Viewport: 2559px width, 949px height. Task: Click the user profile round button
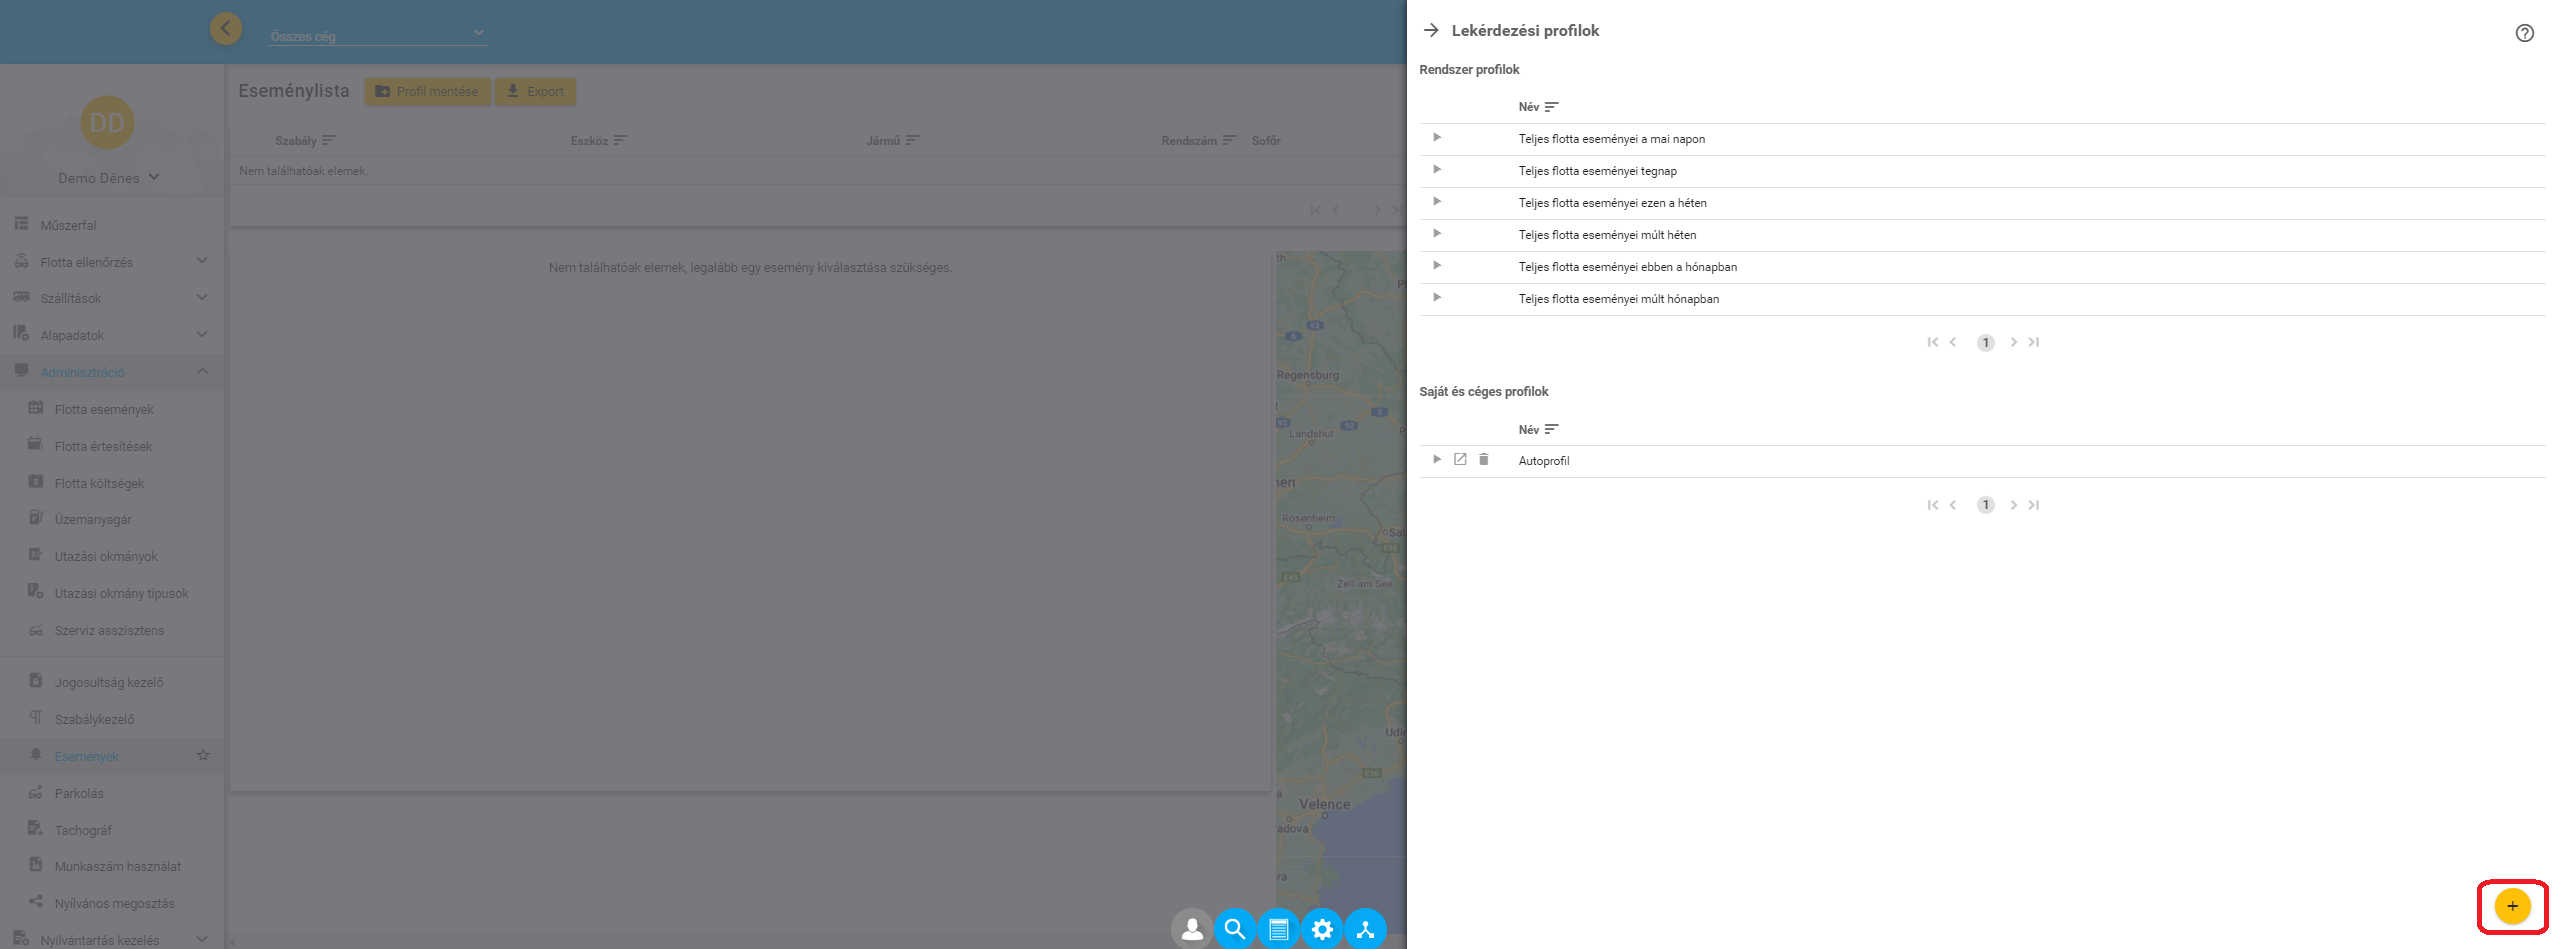click(1192, 929)
